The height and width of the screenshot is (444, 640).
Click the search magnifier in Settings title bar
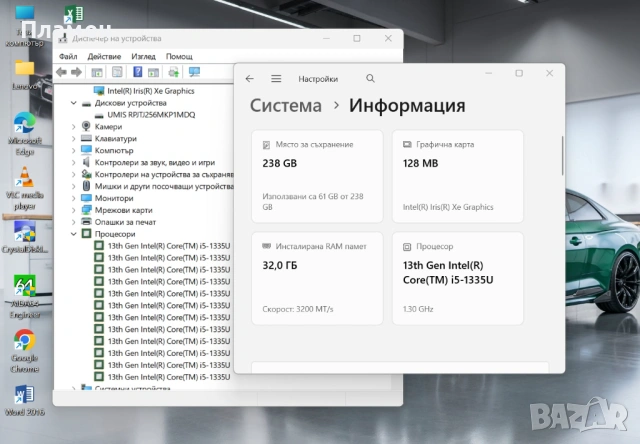[x=370, y=79]
